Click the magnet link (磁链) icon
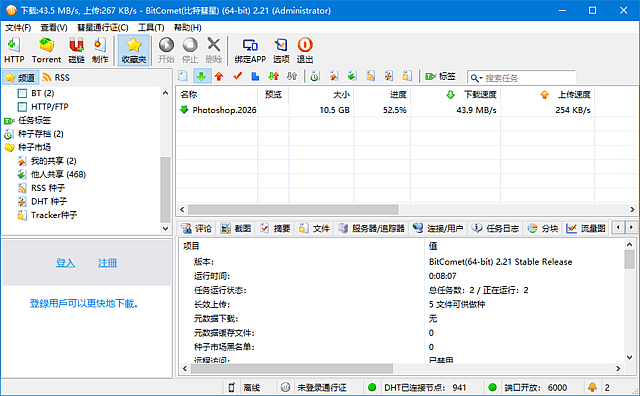 (76, 50)
